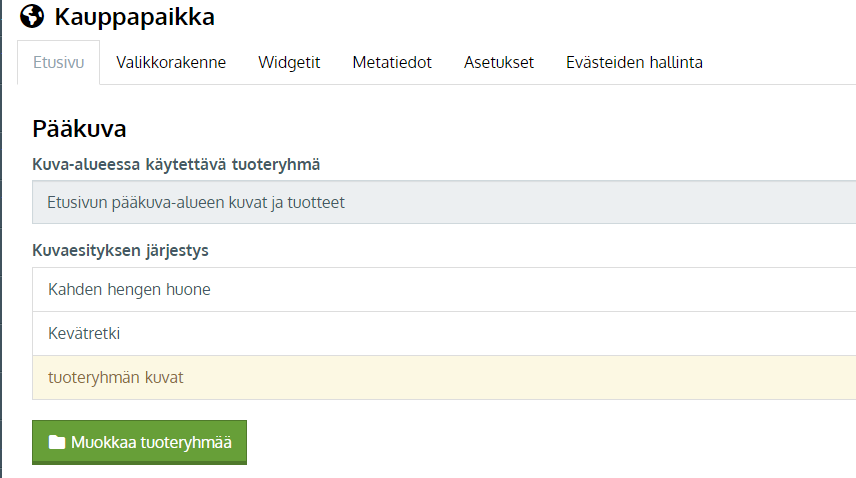Click the Kuvaesityksen järjestys label

[x=120, y=250]
